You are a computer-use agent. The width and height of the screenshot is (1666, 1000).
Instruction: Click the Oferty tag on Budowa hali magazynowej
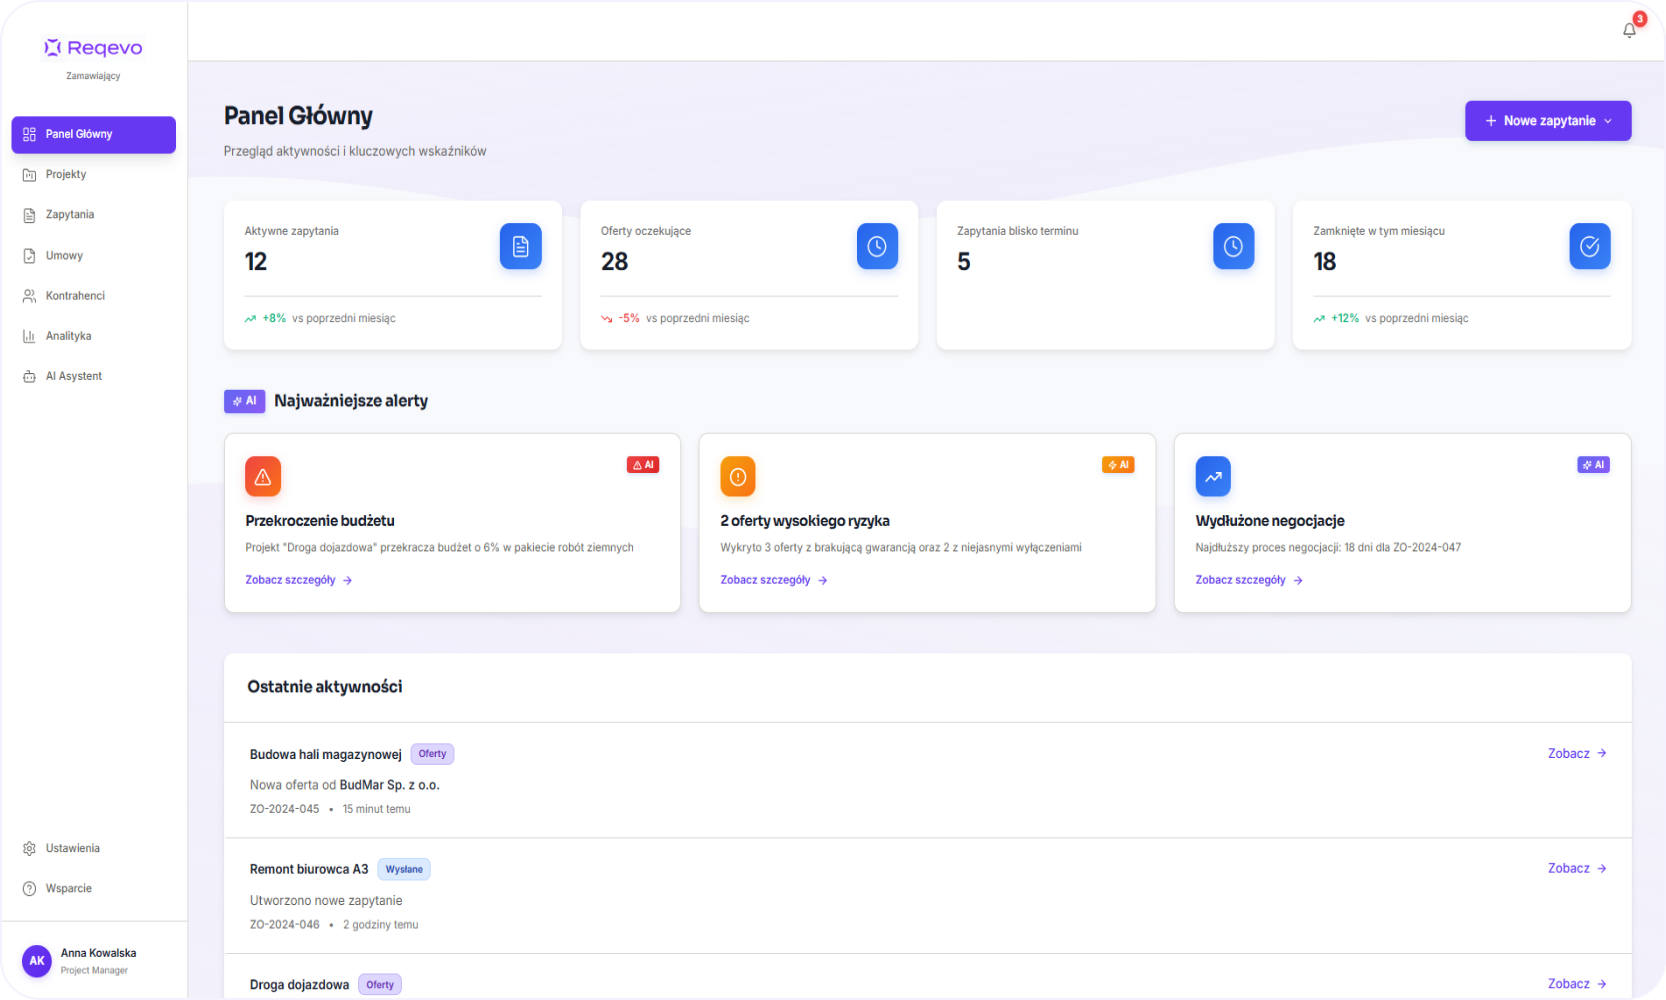coord(432,754)
